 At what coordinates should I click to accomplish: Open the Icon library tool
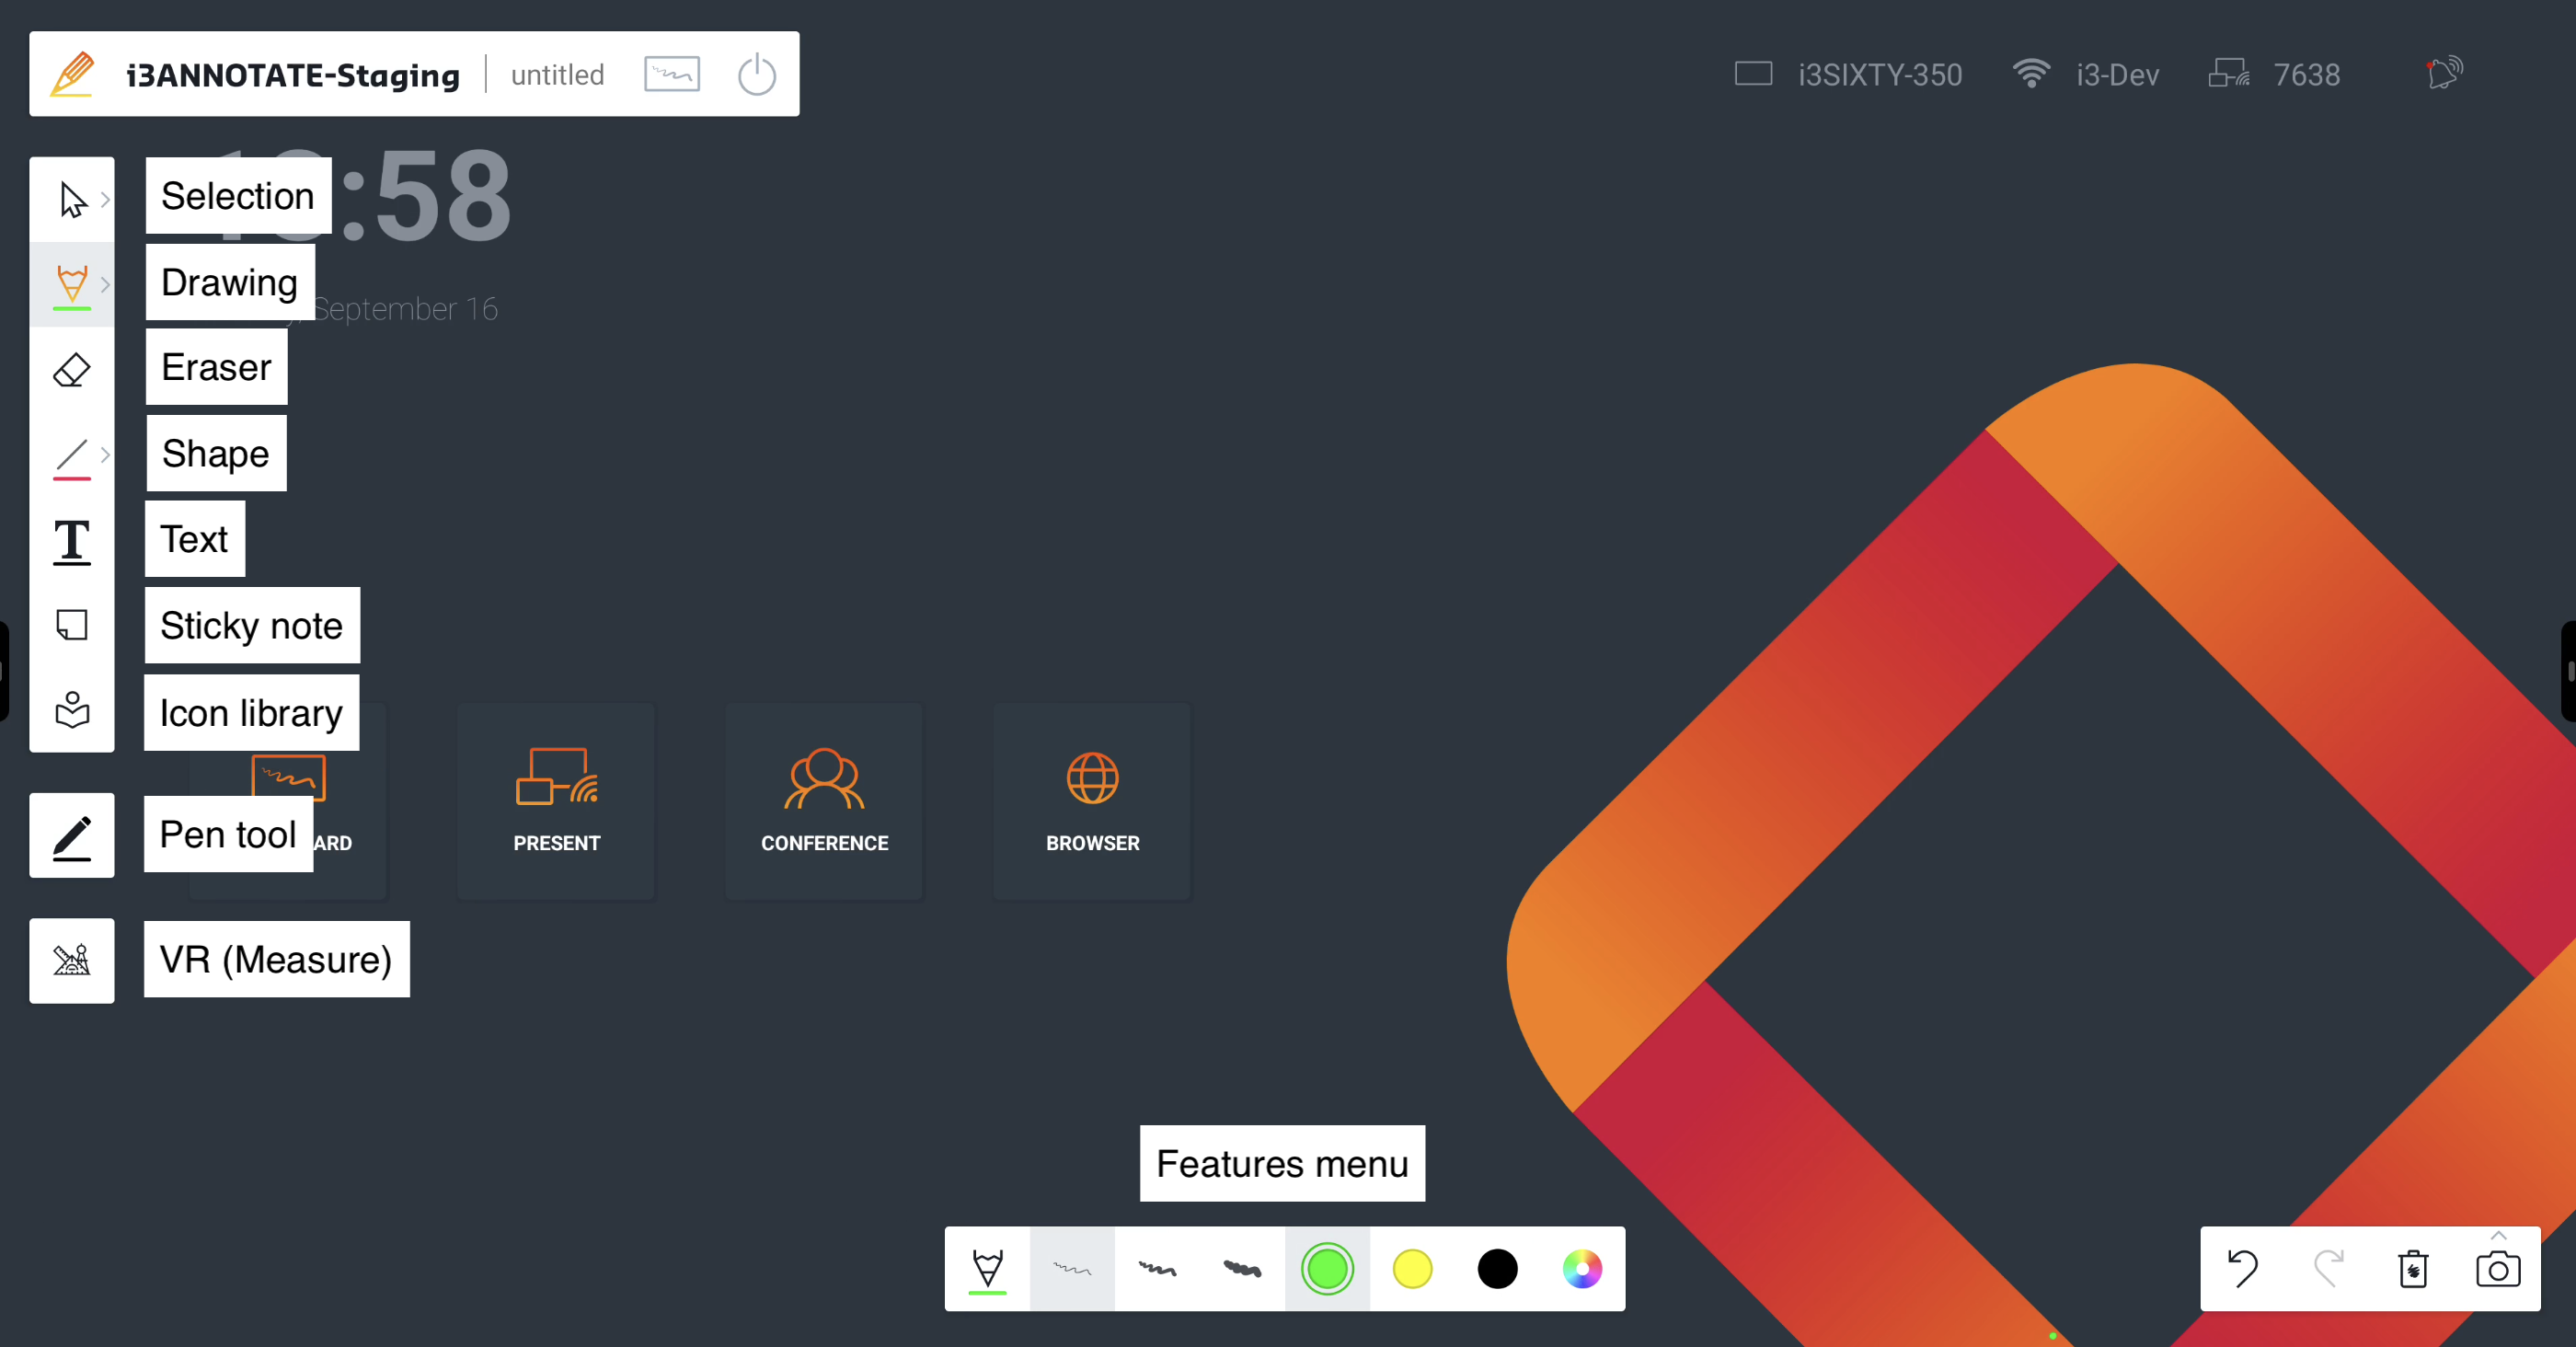click(71, 710)
